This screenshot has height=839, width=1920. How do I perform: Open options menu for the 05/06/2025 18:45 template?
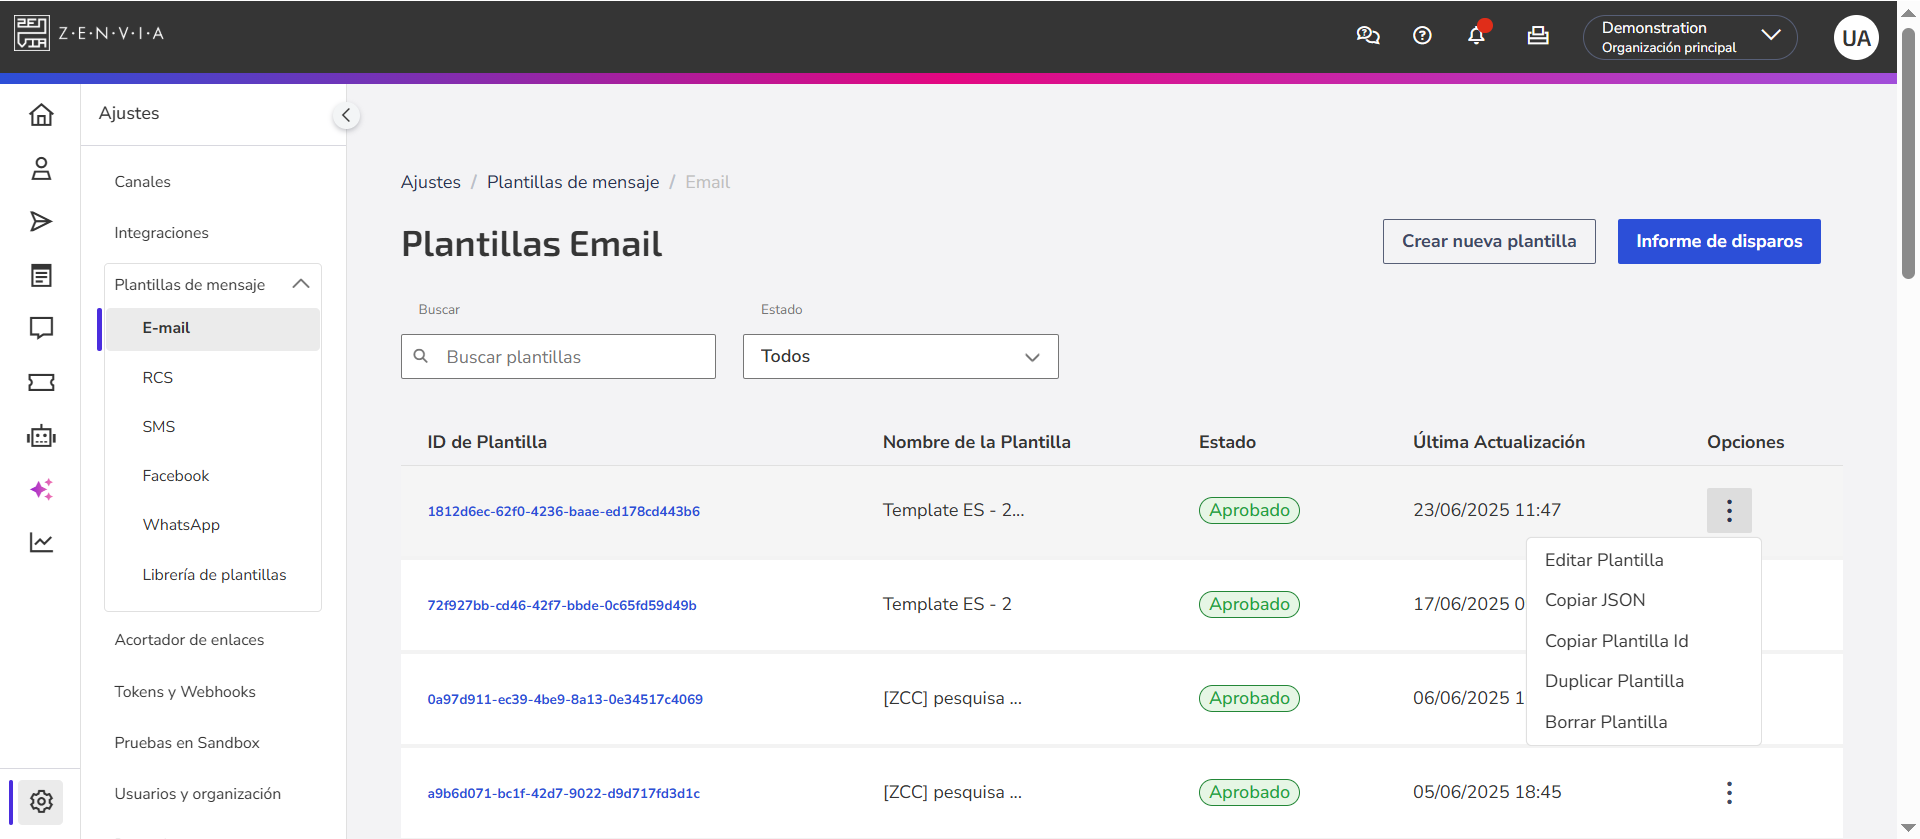tap(1729, 793)
